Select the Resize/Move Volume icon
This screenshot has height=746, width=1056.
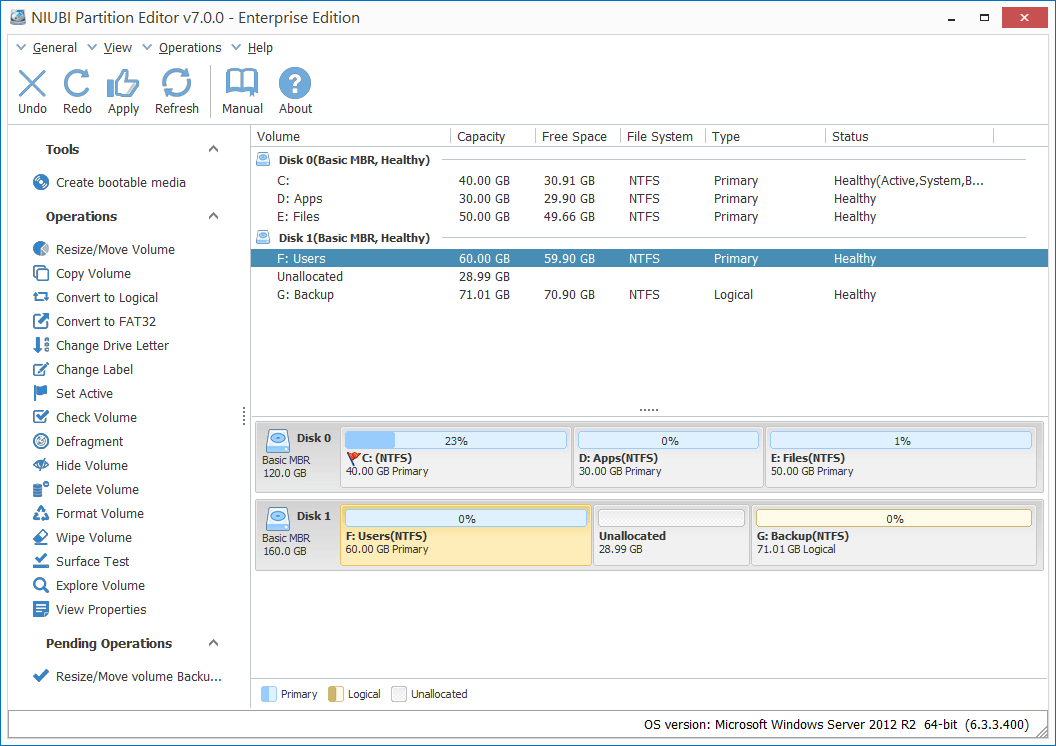click(41, 249)
